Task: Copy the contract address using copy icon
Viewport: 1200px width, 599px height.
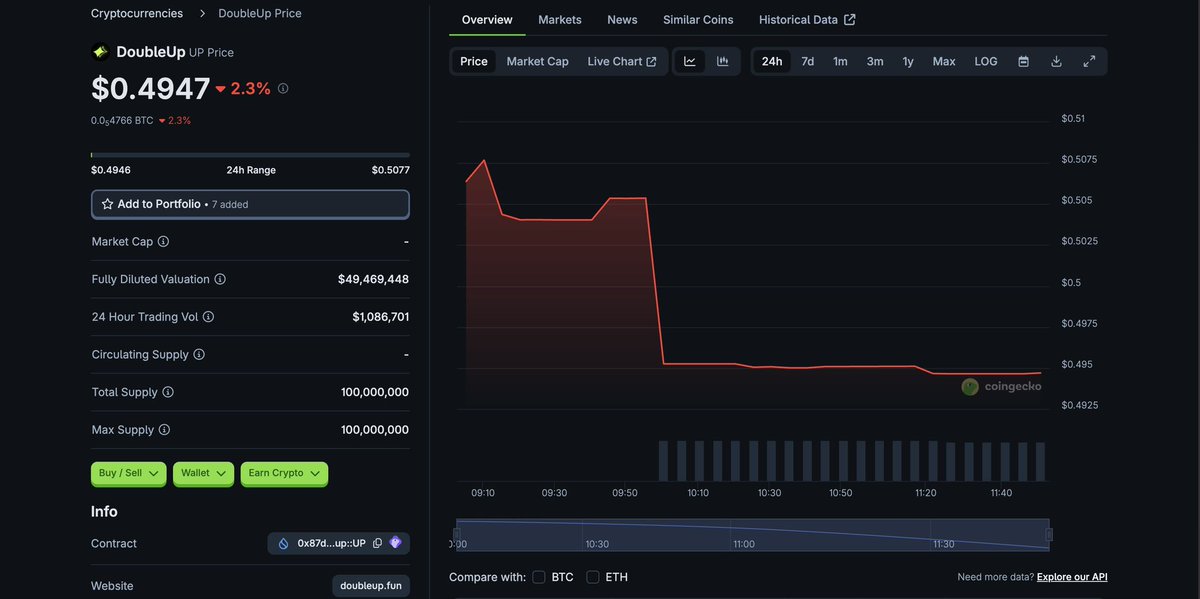Action: [x=377, y=543]
